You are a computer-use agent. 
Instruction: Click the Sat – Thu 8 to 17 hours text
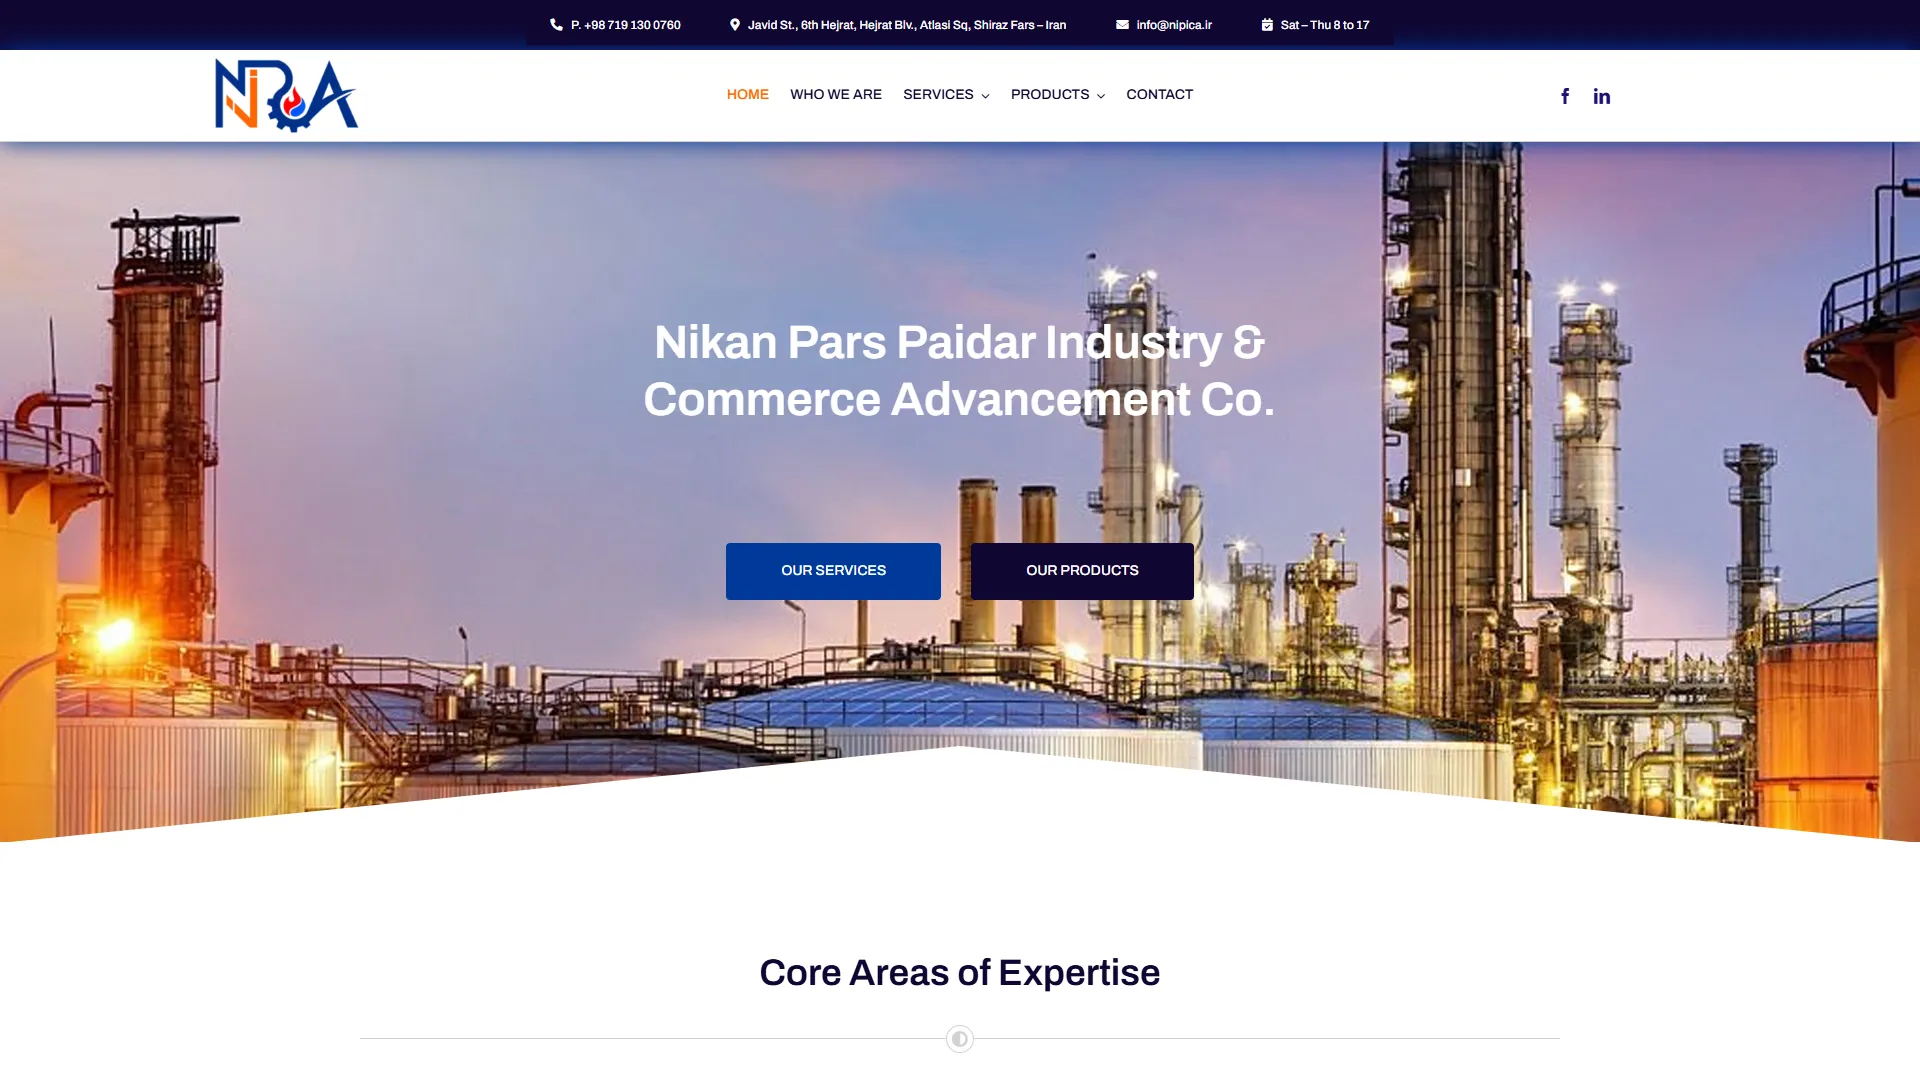coord(1325,25)
